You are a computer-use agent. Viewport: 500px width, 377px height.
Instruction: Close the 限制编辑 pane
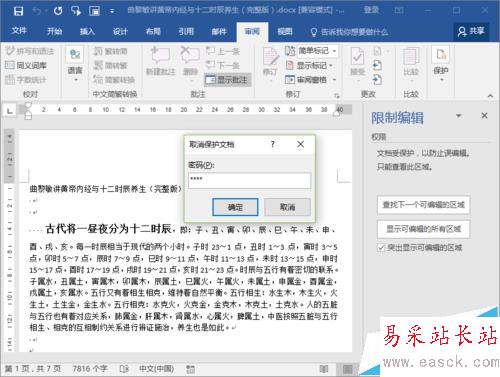[x=484, y=116]
